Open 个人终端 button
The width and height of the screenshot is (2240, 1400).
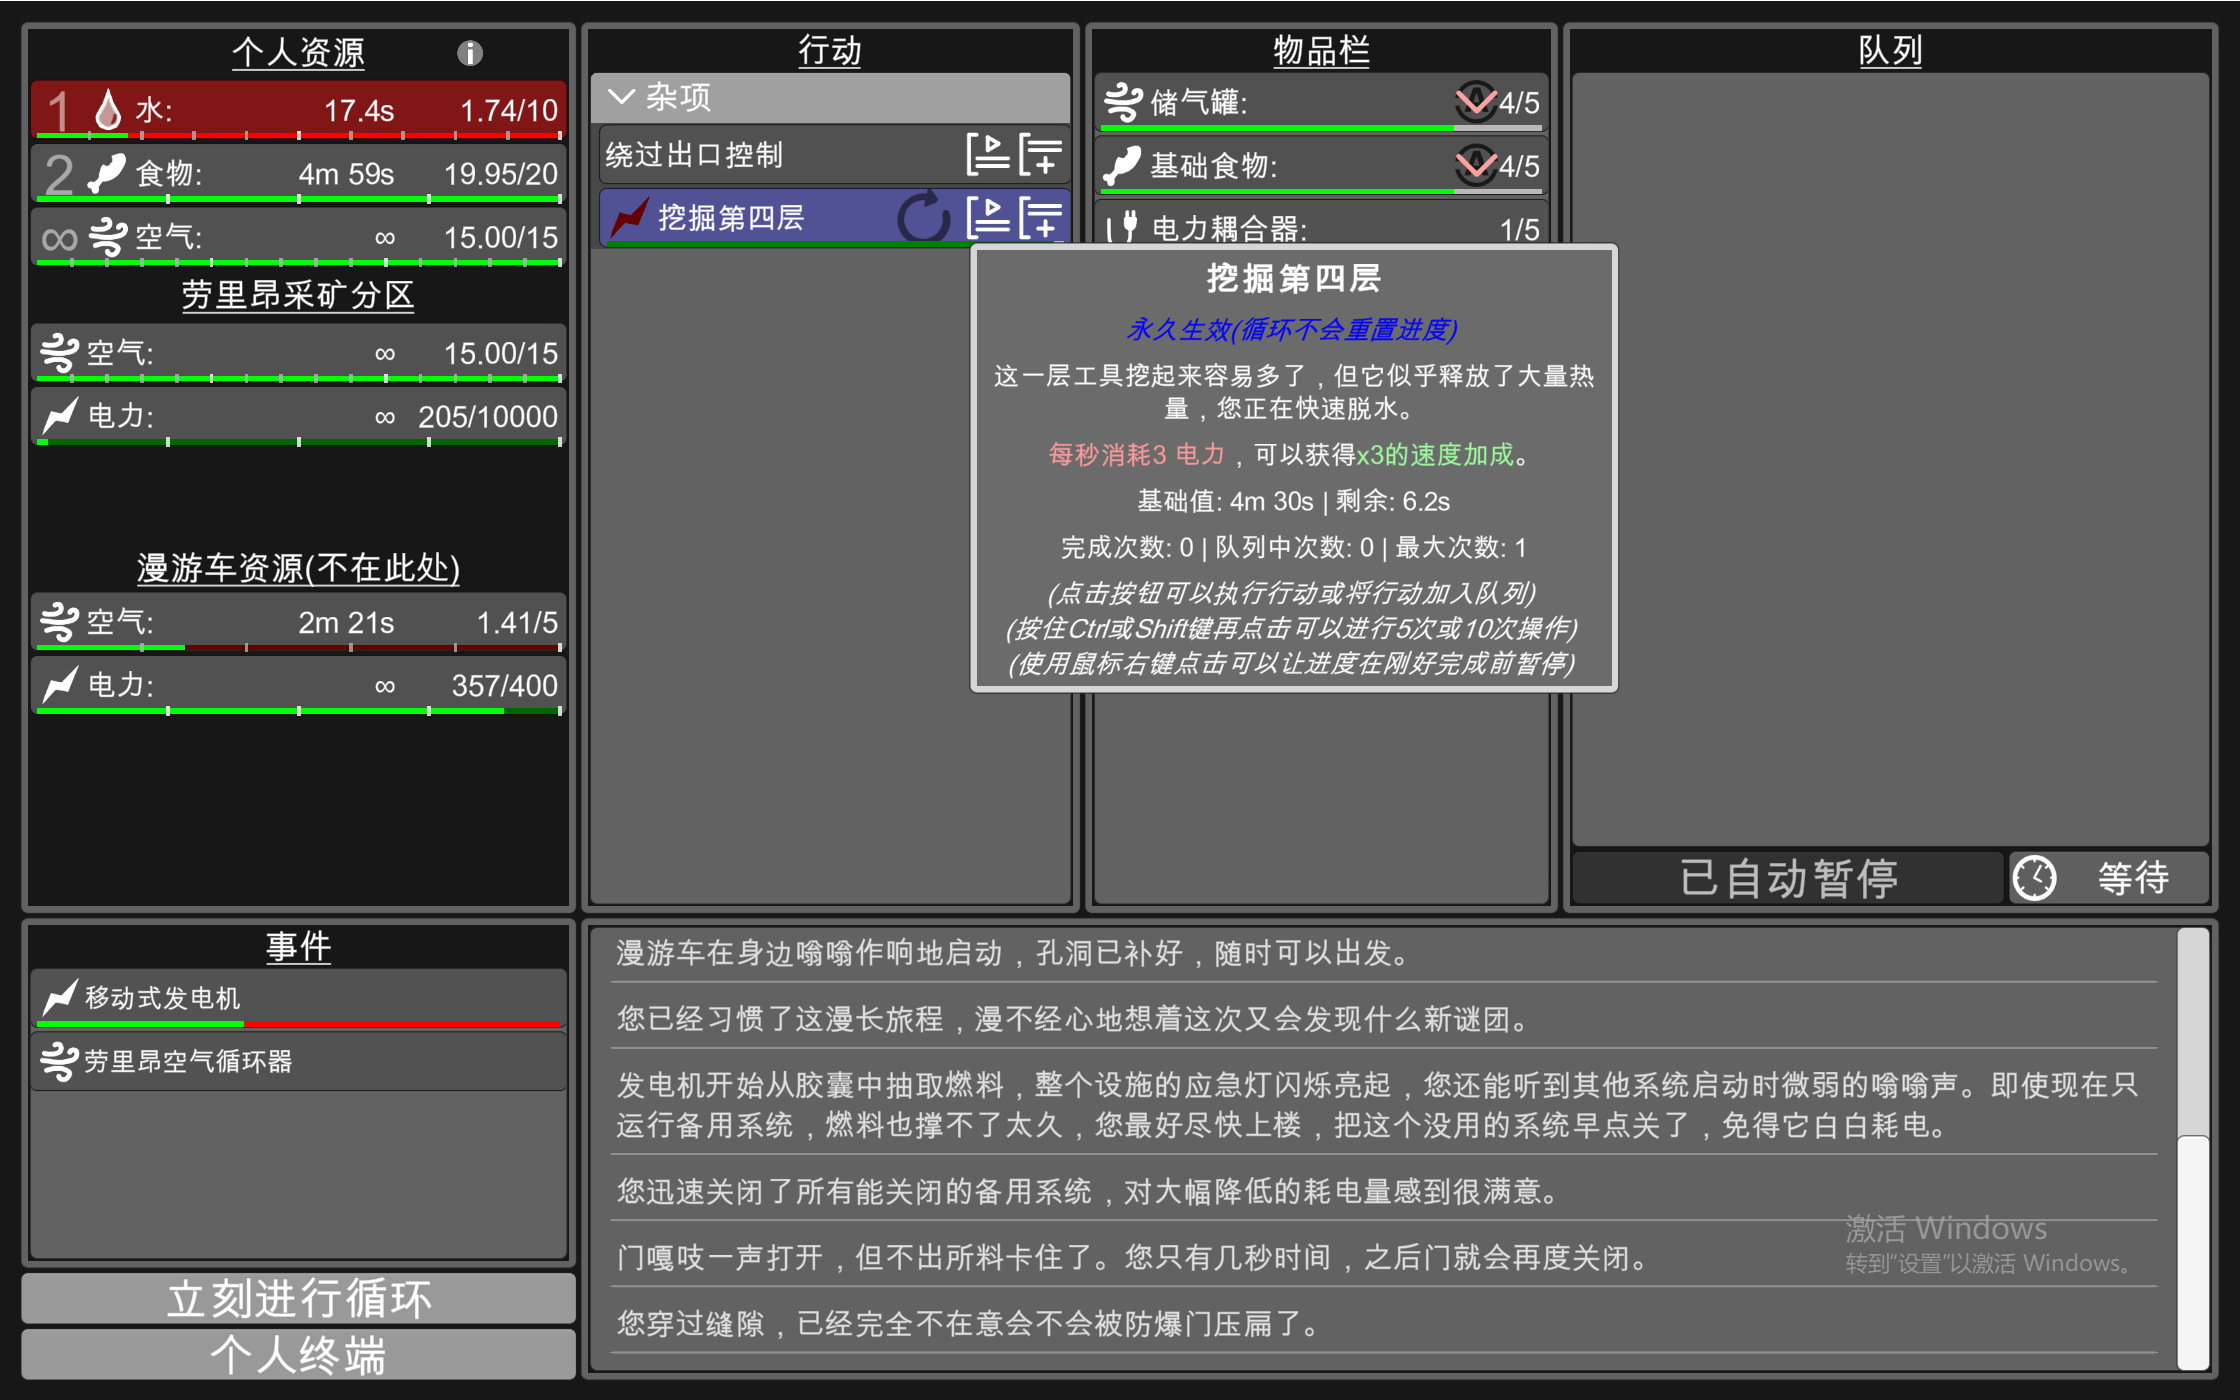[298, 1355]
